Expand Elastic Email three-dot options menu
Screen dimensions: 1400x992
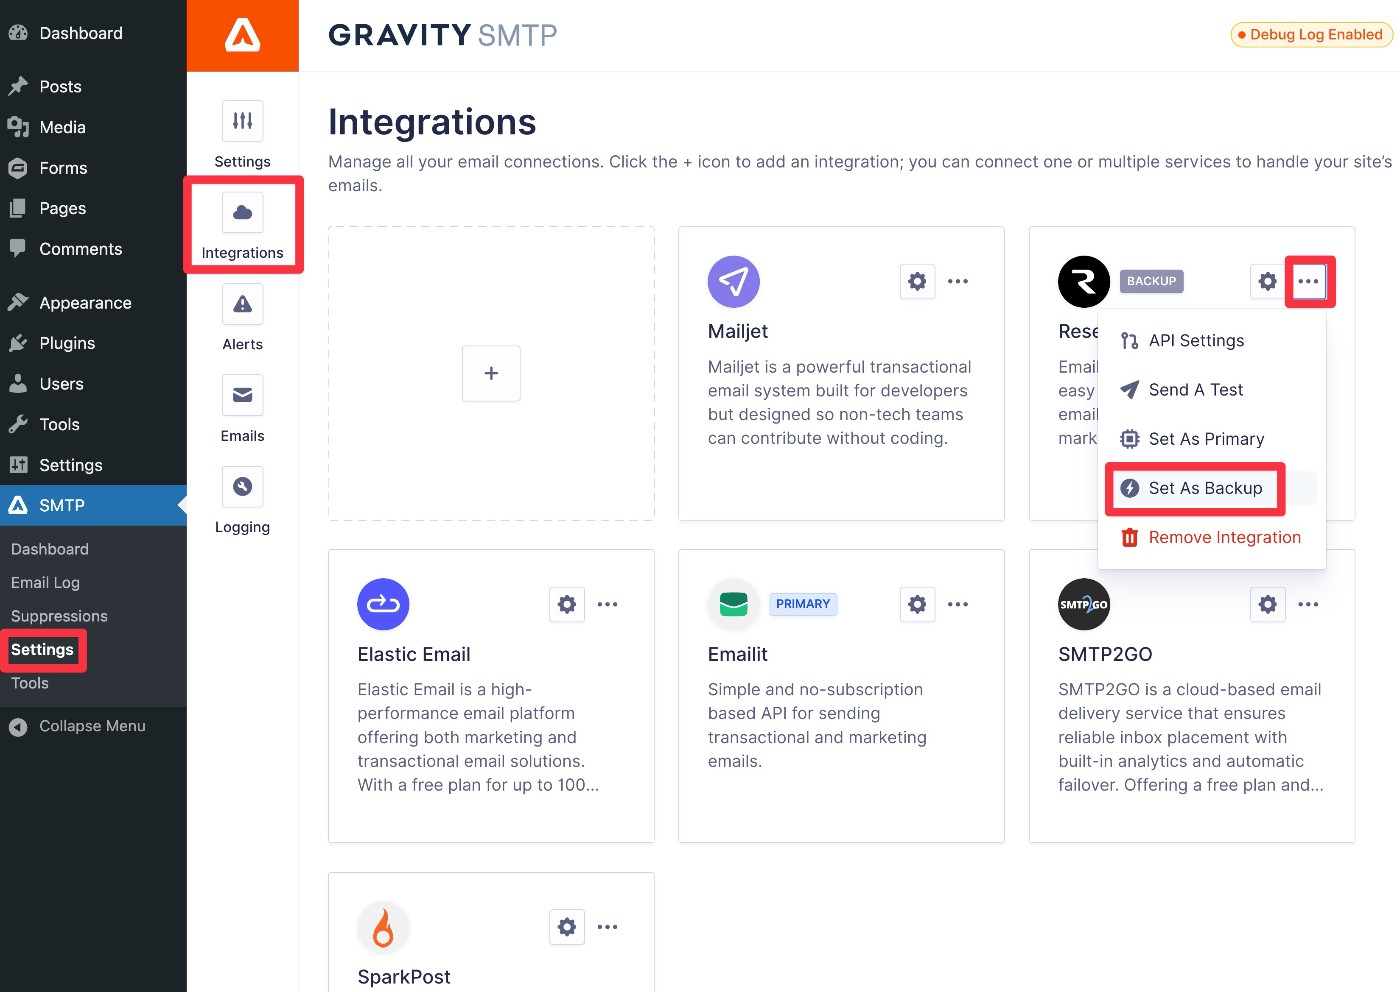point(607,605)
